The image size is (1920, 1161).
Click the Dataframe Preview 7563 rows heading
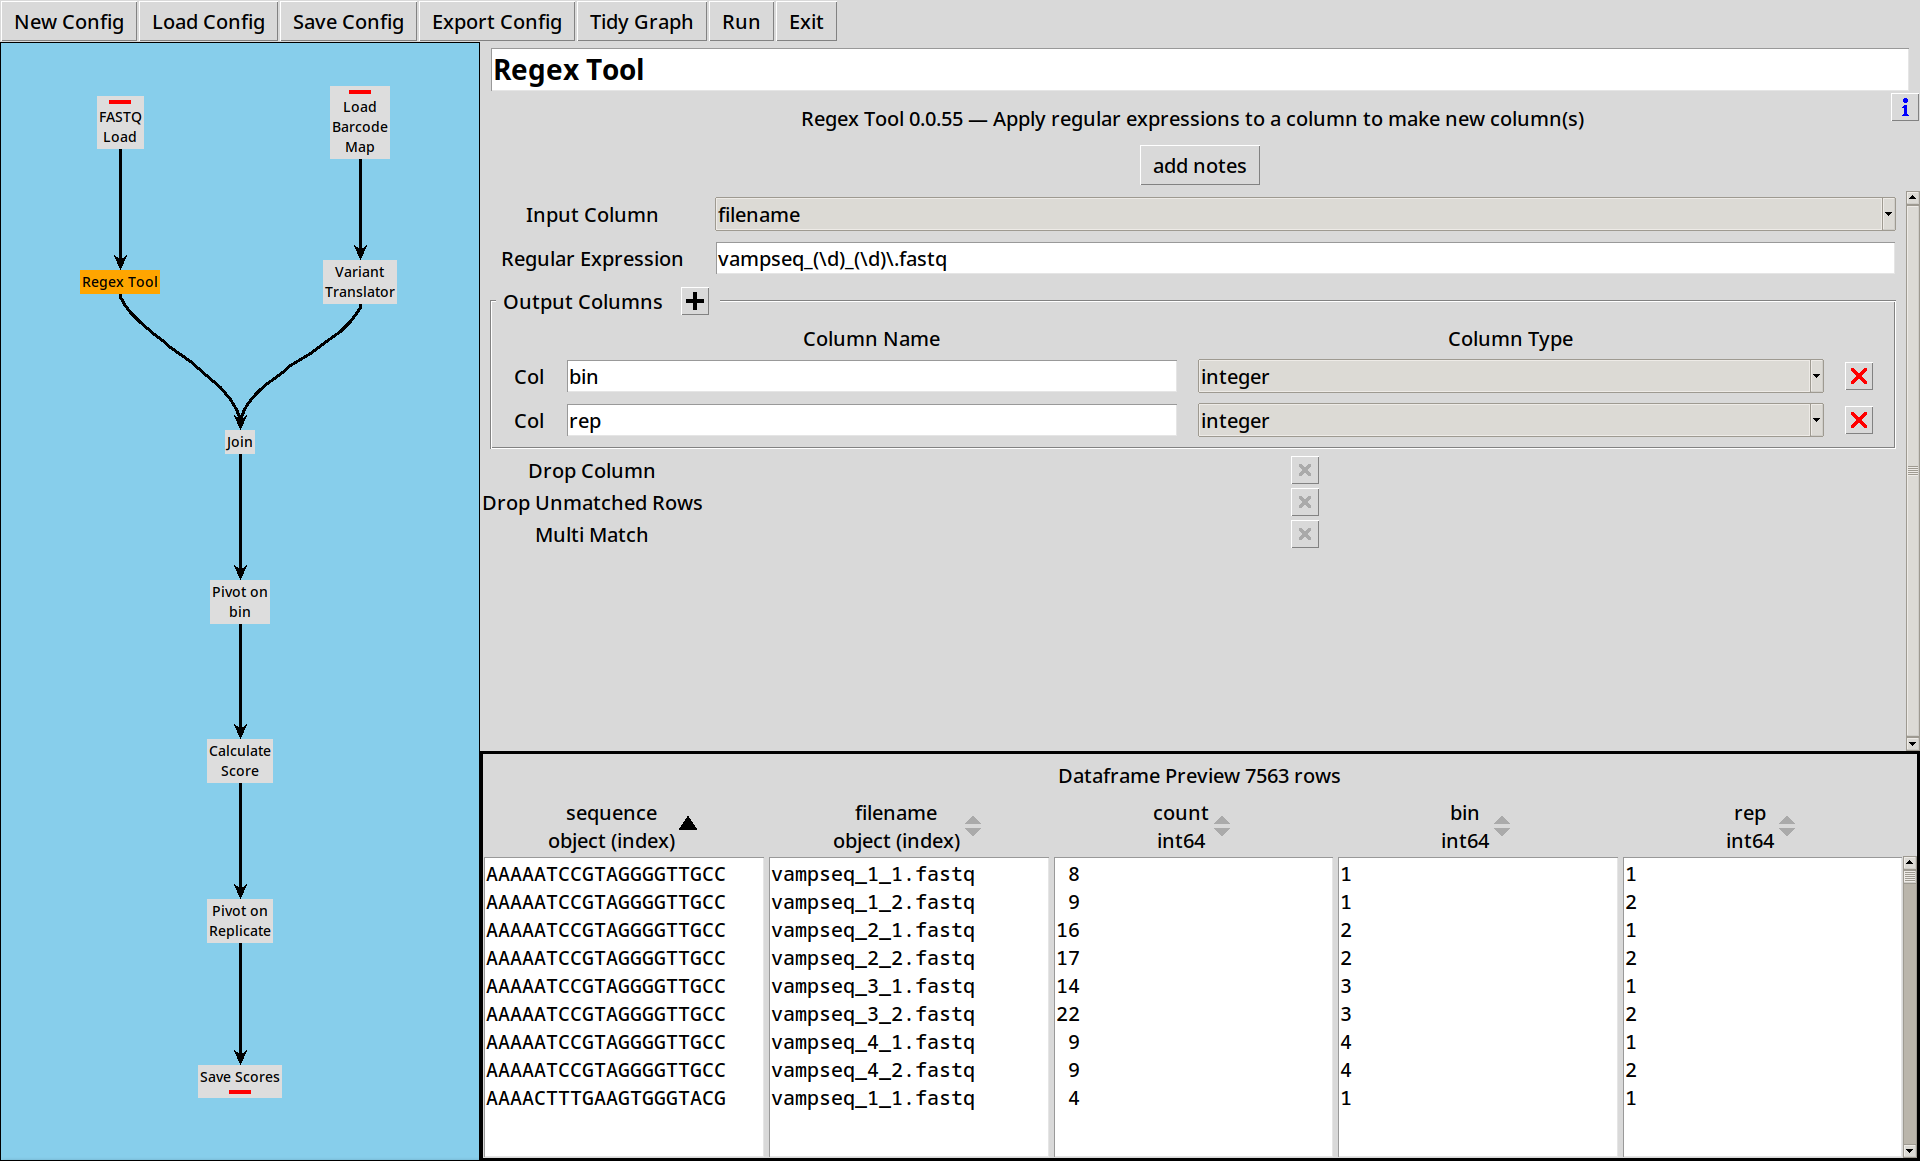click(x=1199, y=776)
